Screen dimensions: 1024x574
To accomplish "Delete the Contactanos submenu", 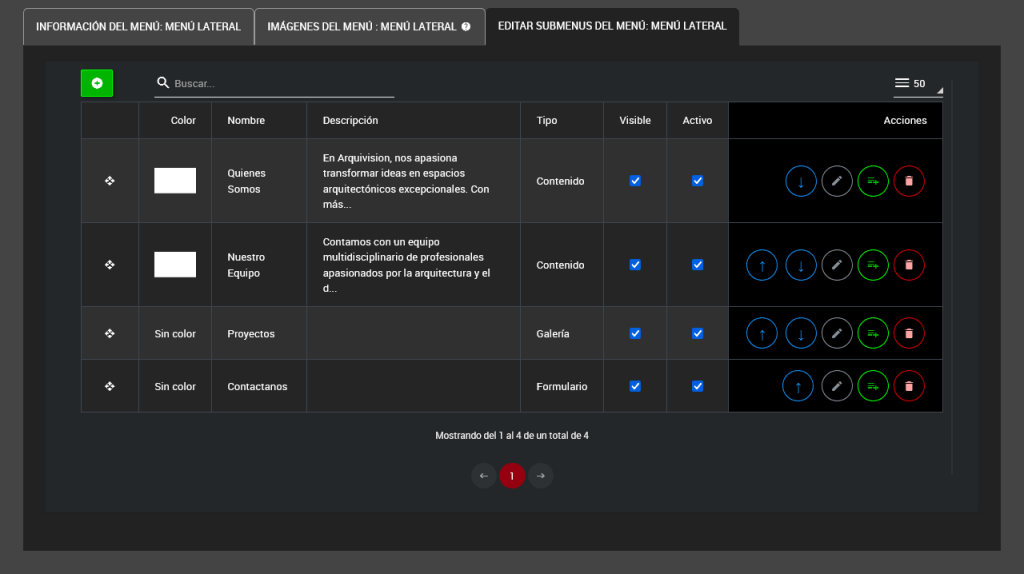I will pyautogui.click(x=909, y=386).
